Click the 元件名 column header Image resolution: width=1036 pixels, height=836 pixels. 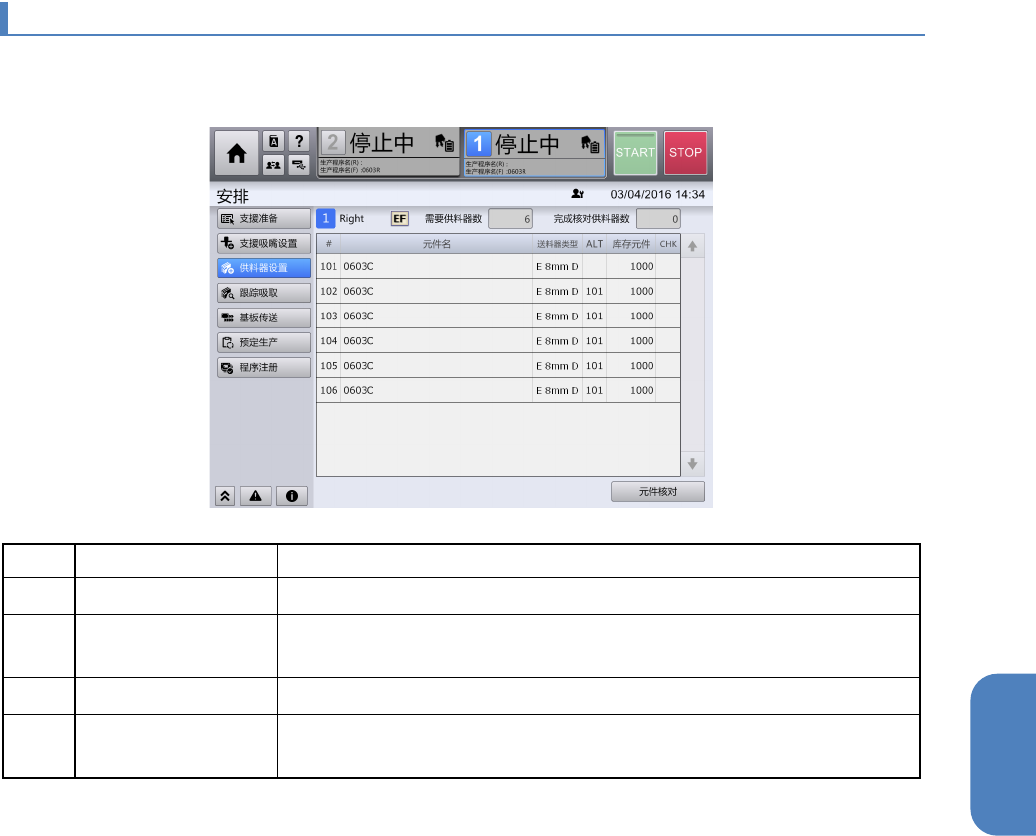pyautogui.click(x=437, y=244)
